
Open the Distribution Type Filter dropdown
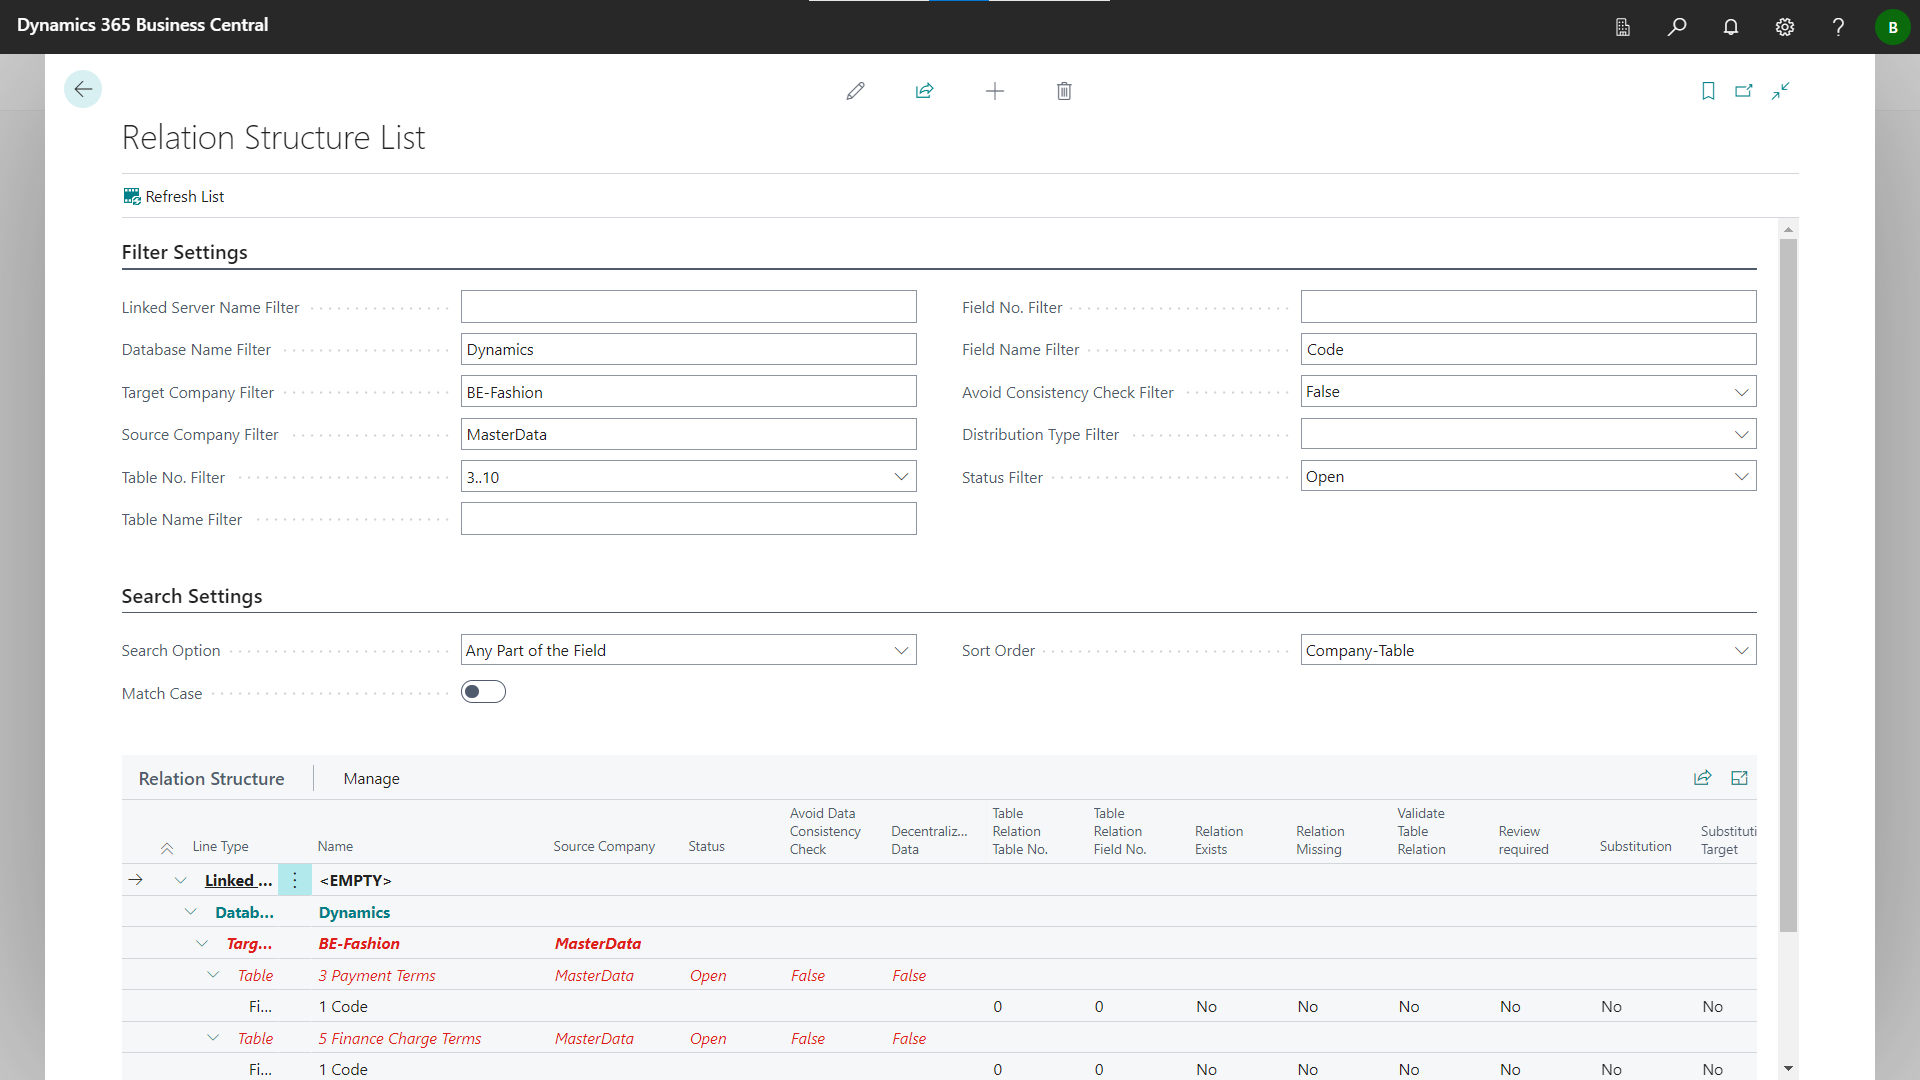1741,434
